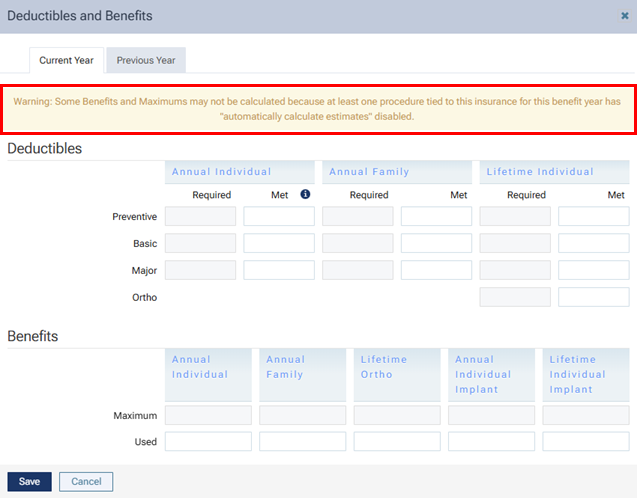Image resolution: width=637 pixels, height=498 pixels.
Task: Click Used field under Lifetime Ortho
Action: tap(397, 441)
